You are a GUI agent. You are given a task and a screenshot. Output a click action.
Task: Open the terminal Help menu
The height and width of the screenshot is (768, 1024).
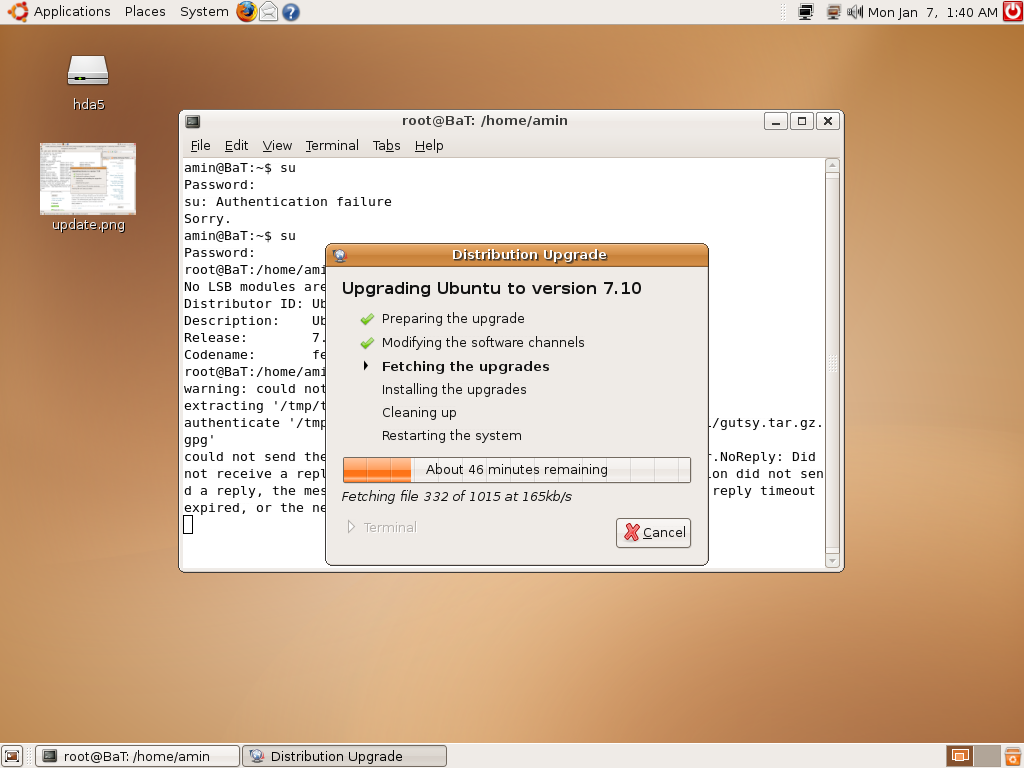pos(429,146)
